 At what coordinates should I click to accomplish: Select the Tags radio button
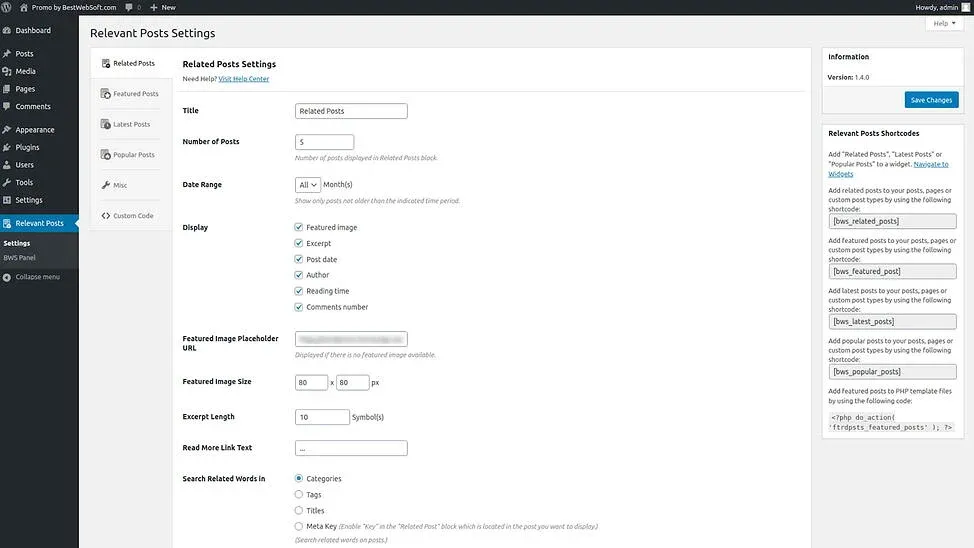299,495
